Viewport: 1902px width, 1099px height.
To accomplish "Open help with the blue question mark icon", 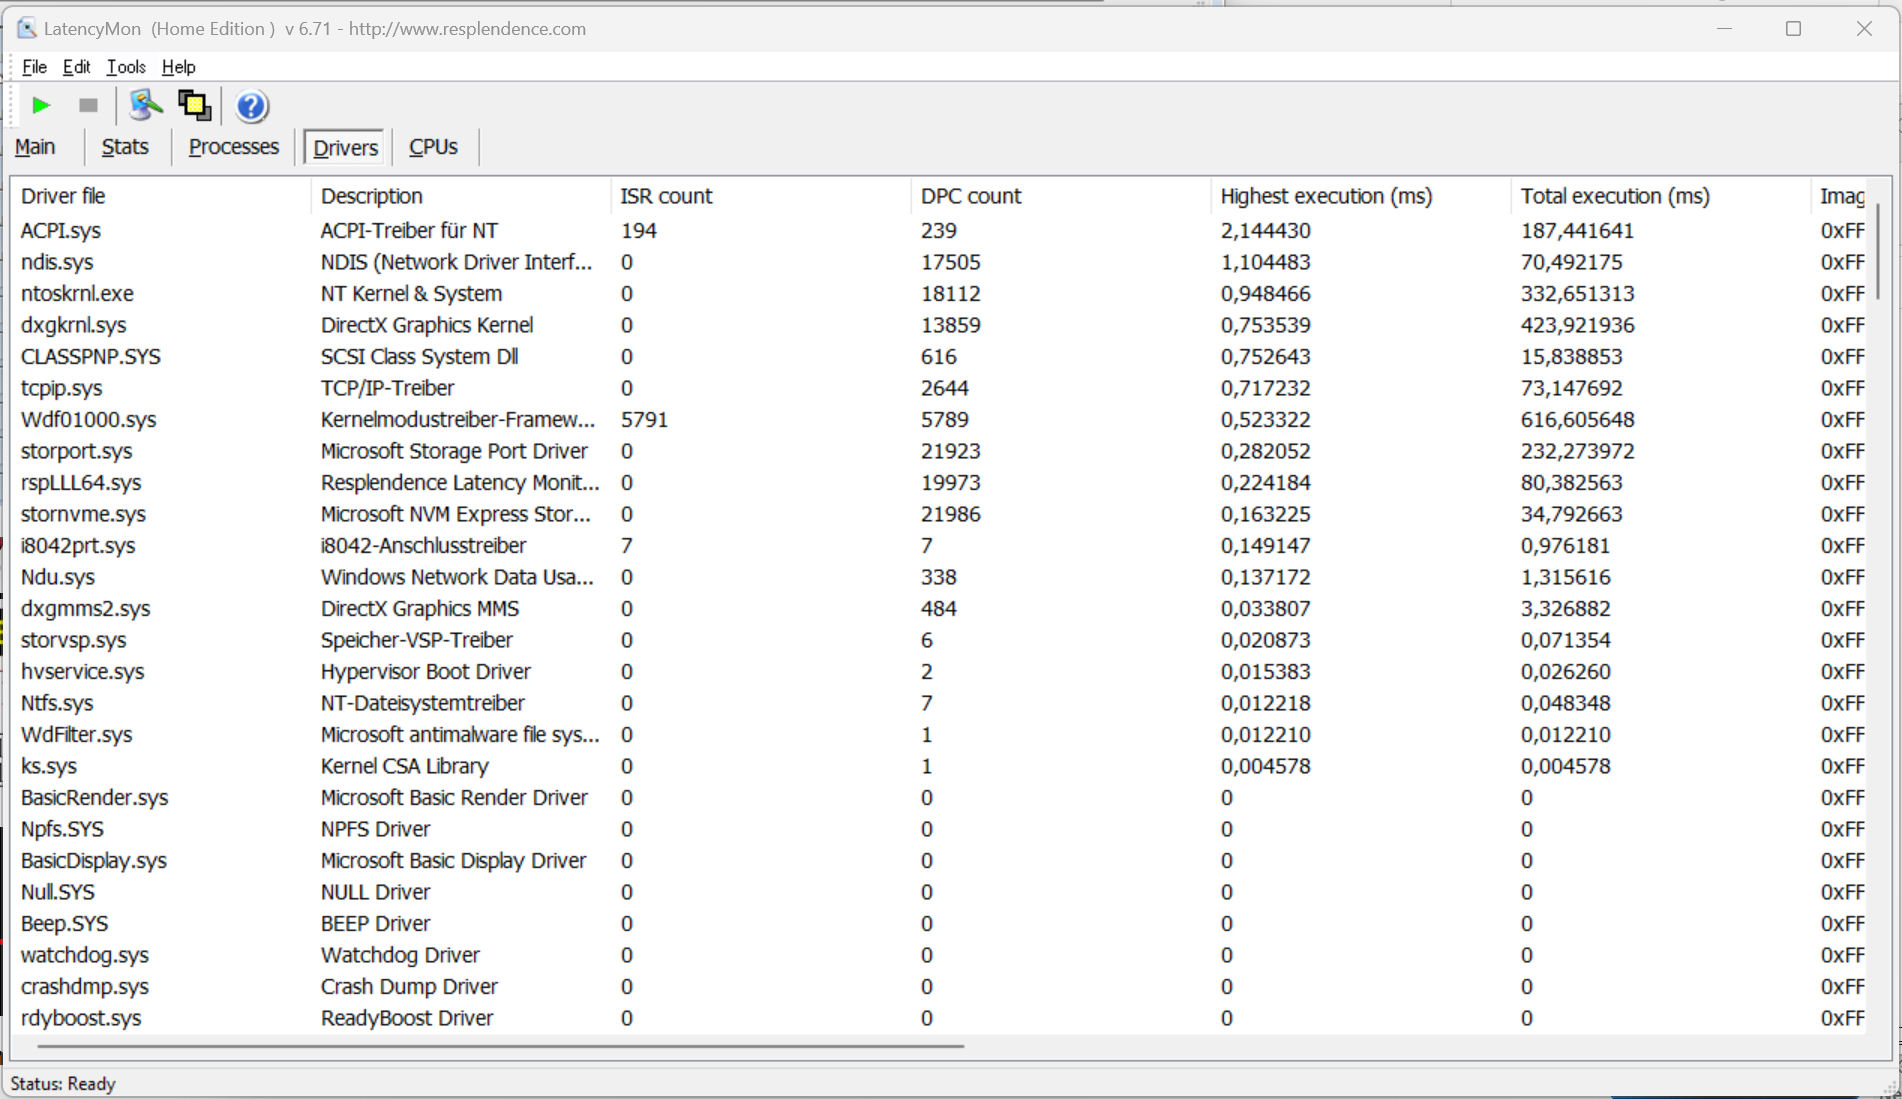I will (x=252, y=106).
